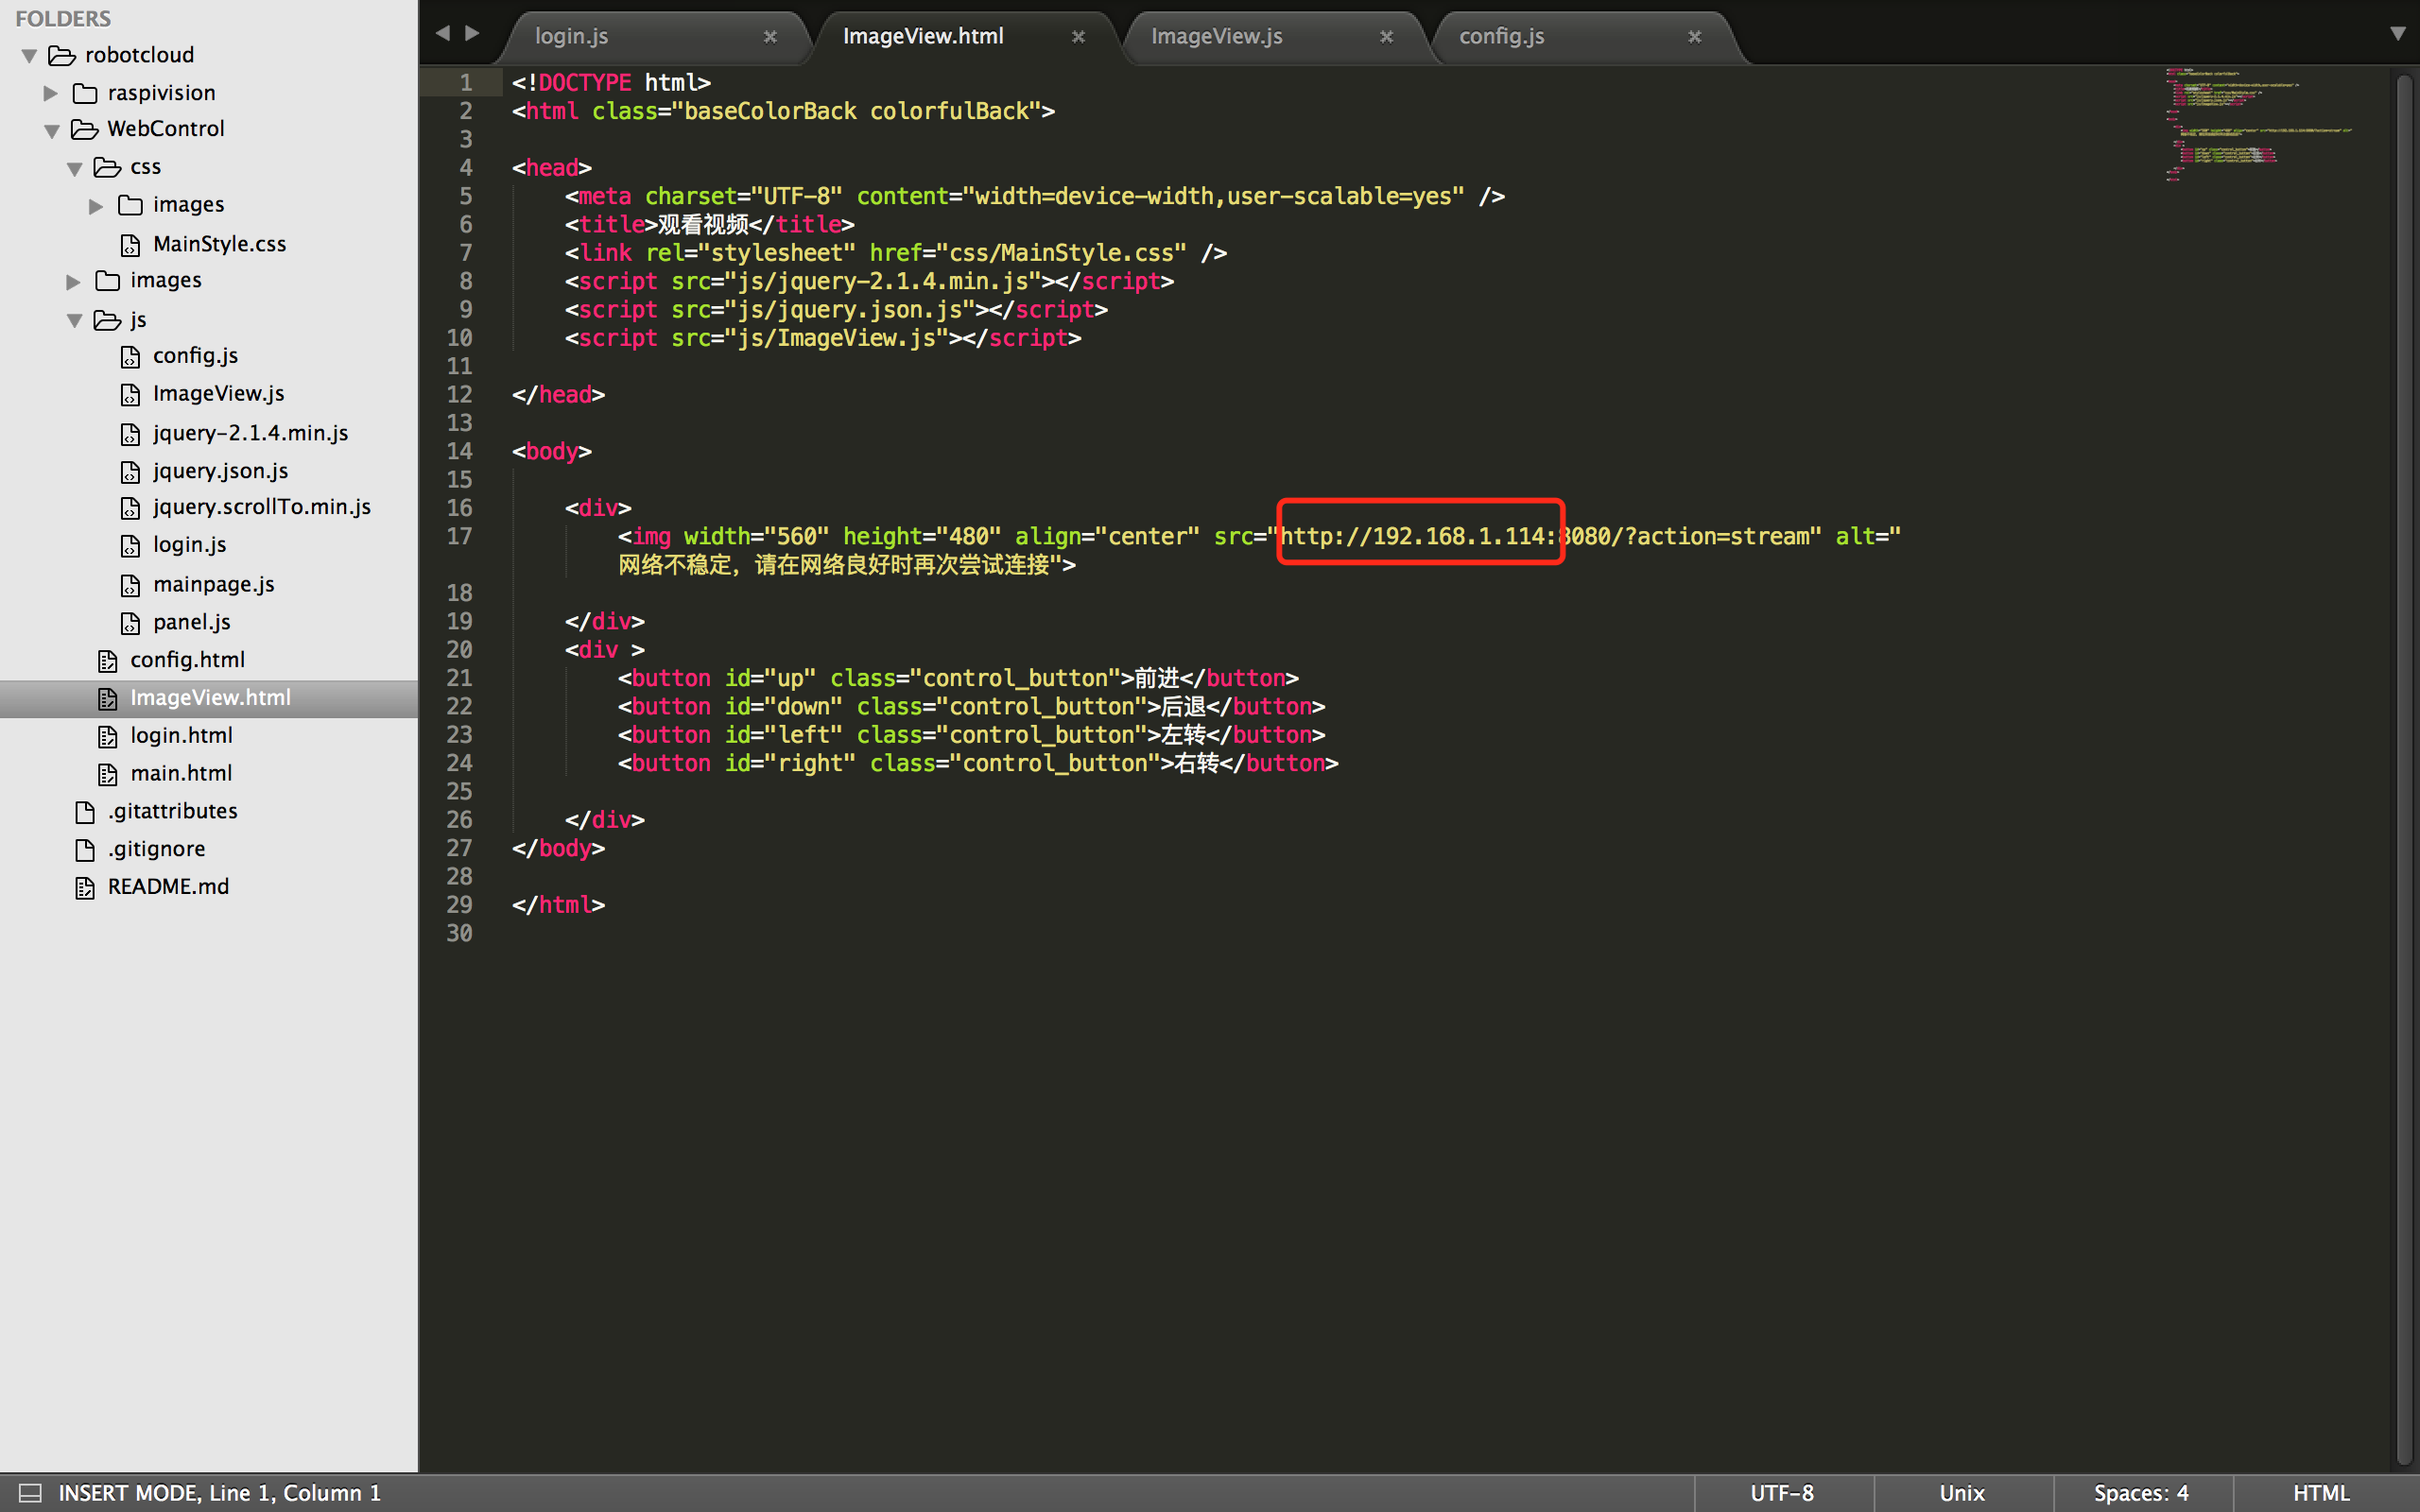Close the login.js tab
This screenshot has width=2420, height=1512.
coord(770,37)
